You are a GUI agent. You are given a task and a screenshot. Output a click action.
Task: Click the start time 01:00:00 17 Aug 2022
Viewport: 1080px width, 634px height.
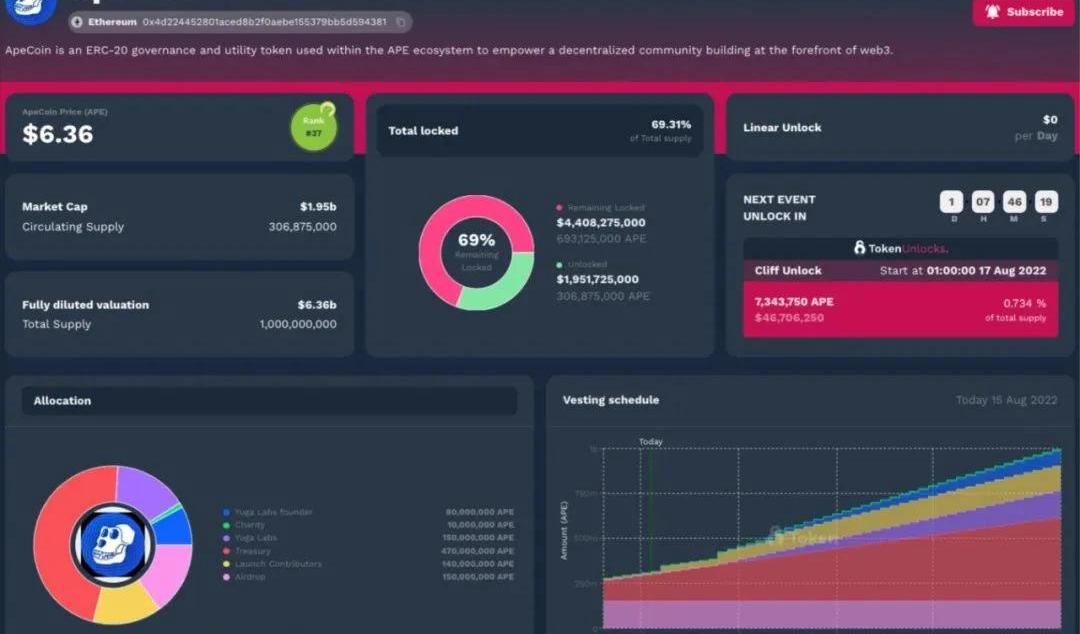point(986,271)
